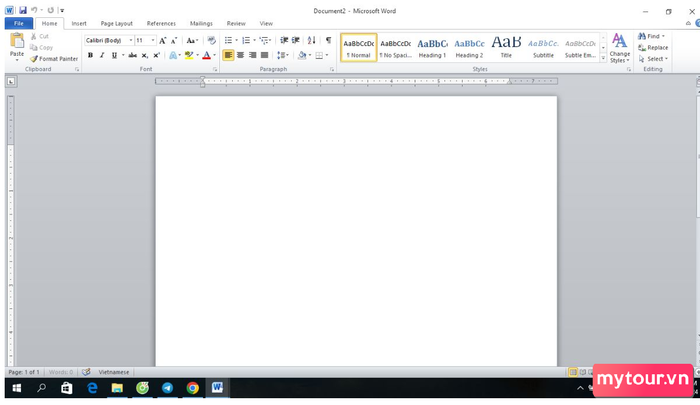Click the Decrease Indent icon
Screen dimensions: 700x405
pos(284,41)
